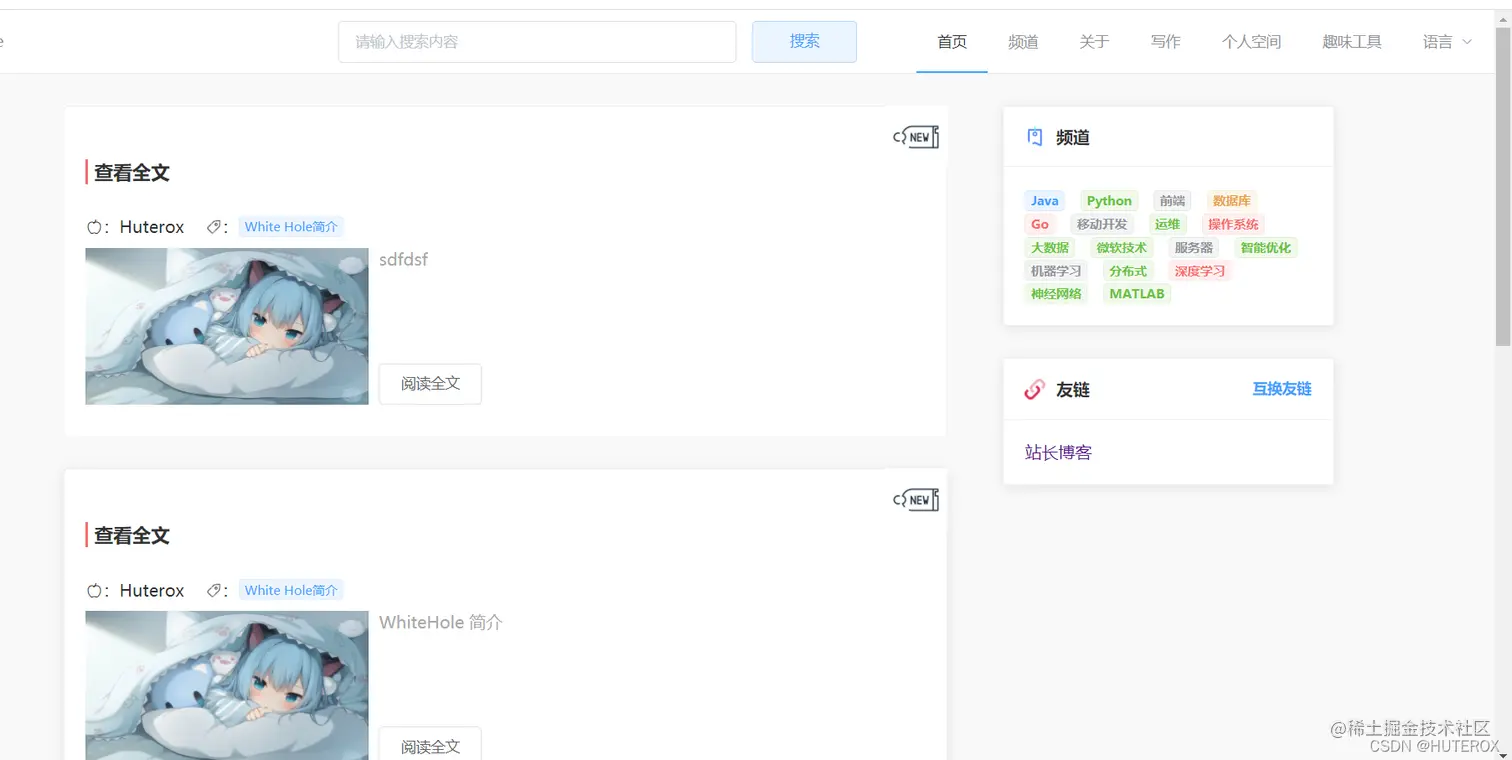Click the search input box
1512x760 pixels.
click(537, 42)
